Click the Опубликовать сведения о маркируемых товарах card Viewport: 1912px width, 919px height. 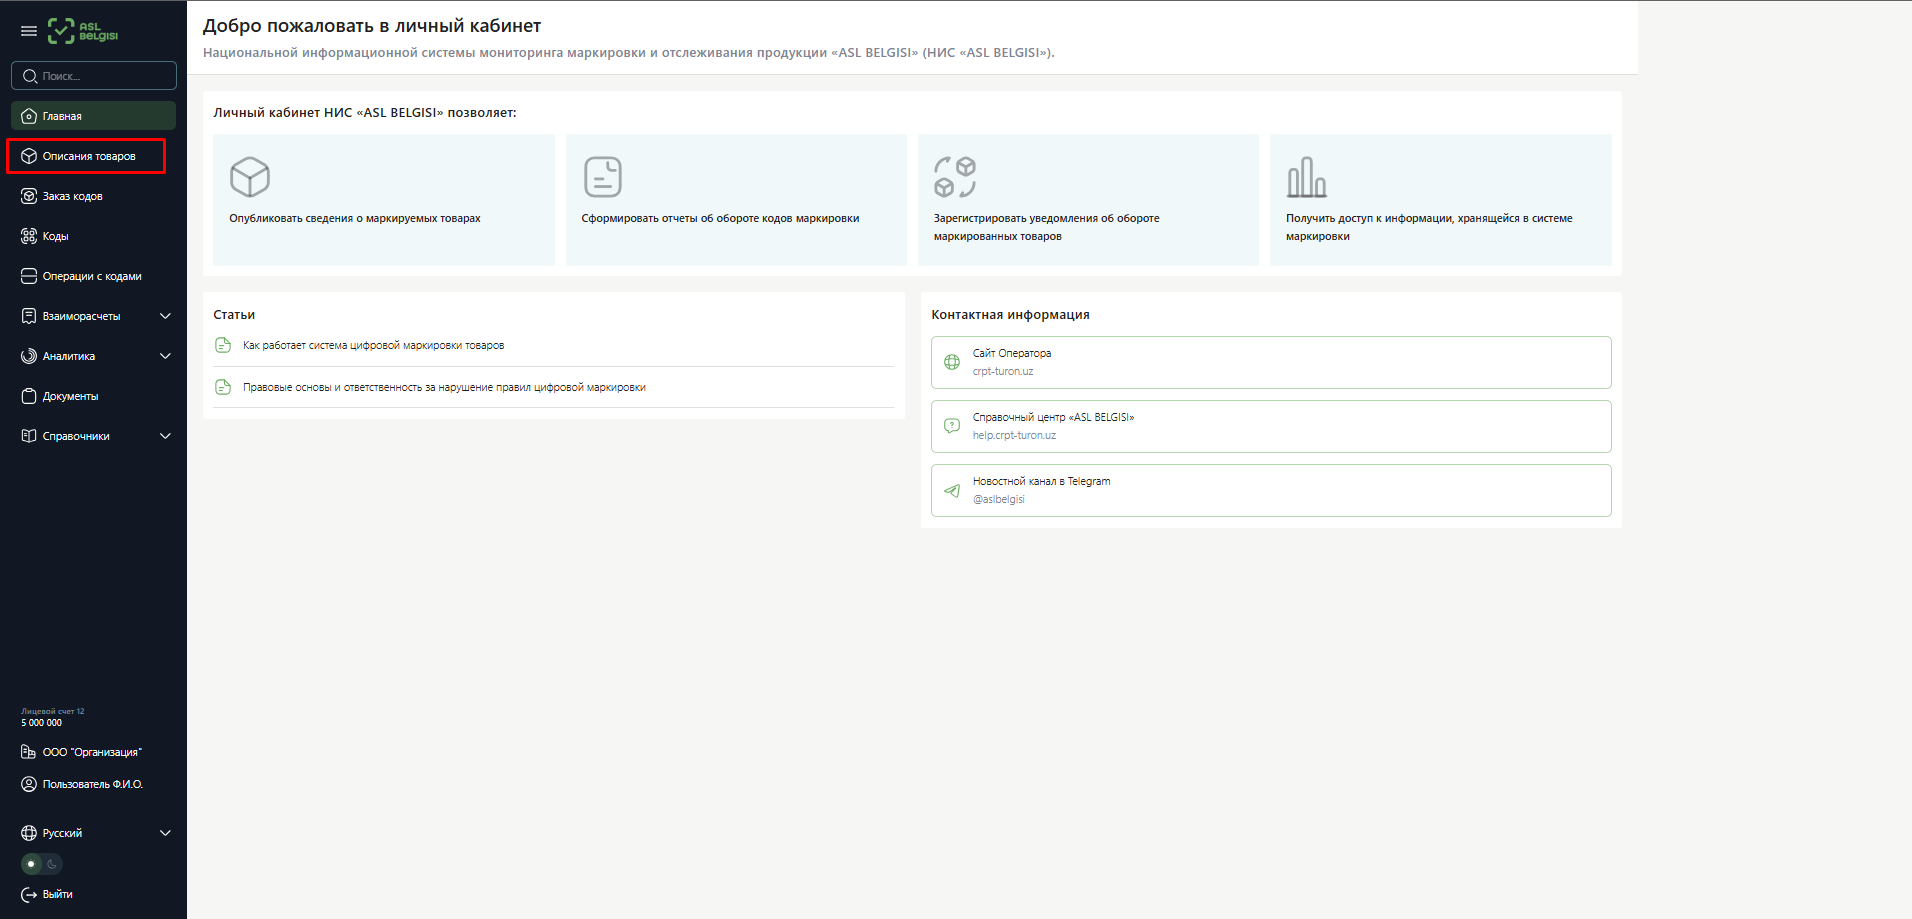[384, 200]
